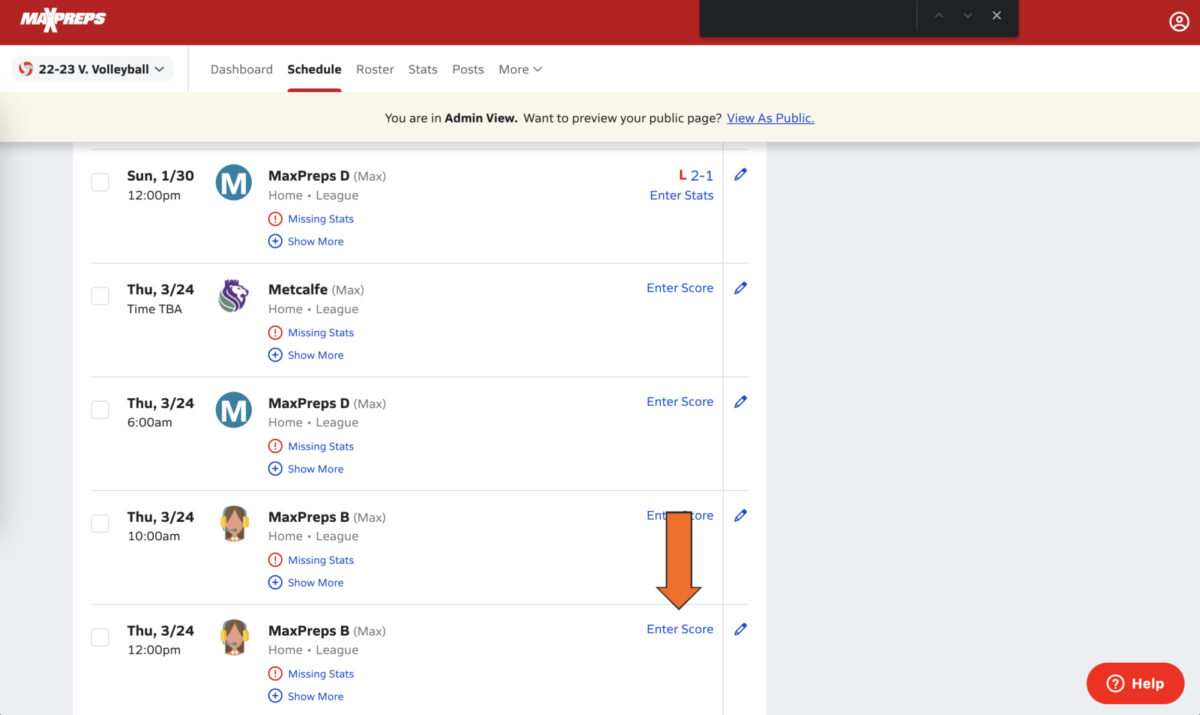This screenshot has height=715, width=1200.
Task: Expand Show More on 10:00am game
Action: click(306, 583)
